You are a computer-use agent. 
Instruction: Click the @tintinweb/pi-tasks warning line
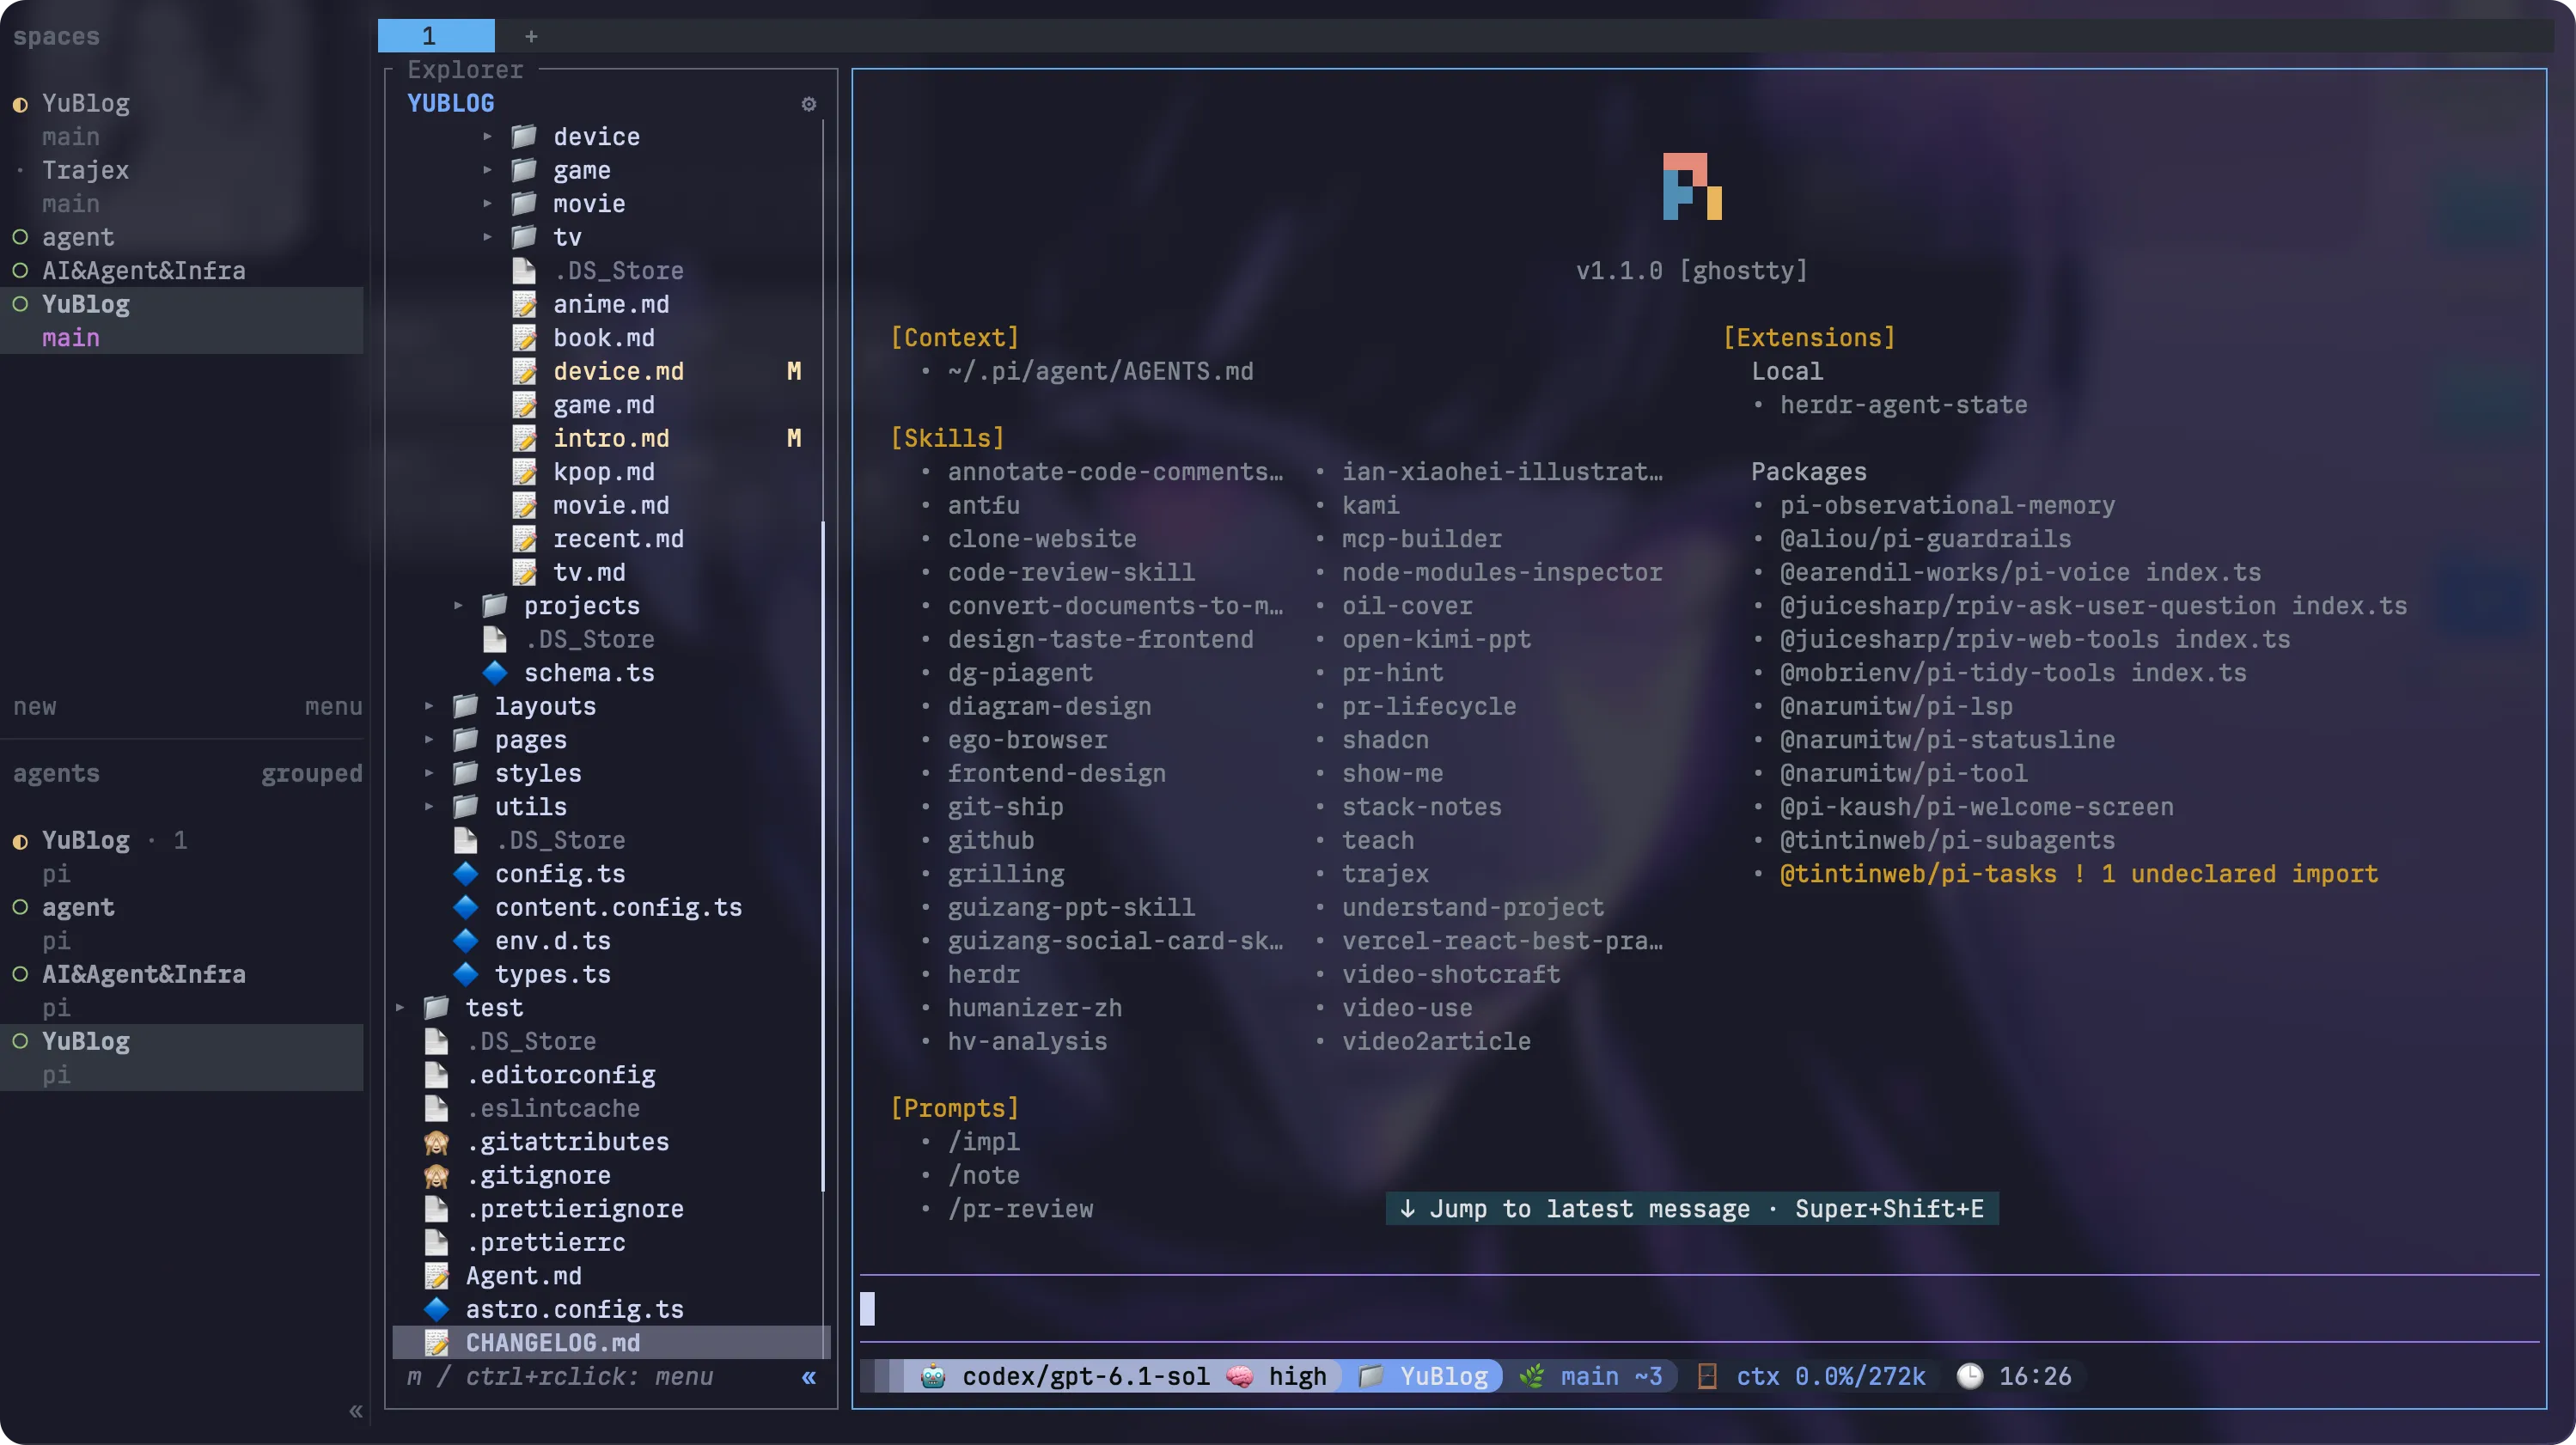[x=2078, y=874]
